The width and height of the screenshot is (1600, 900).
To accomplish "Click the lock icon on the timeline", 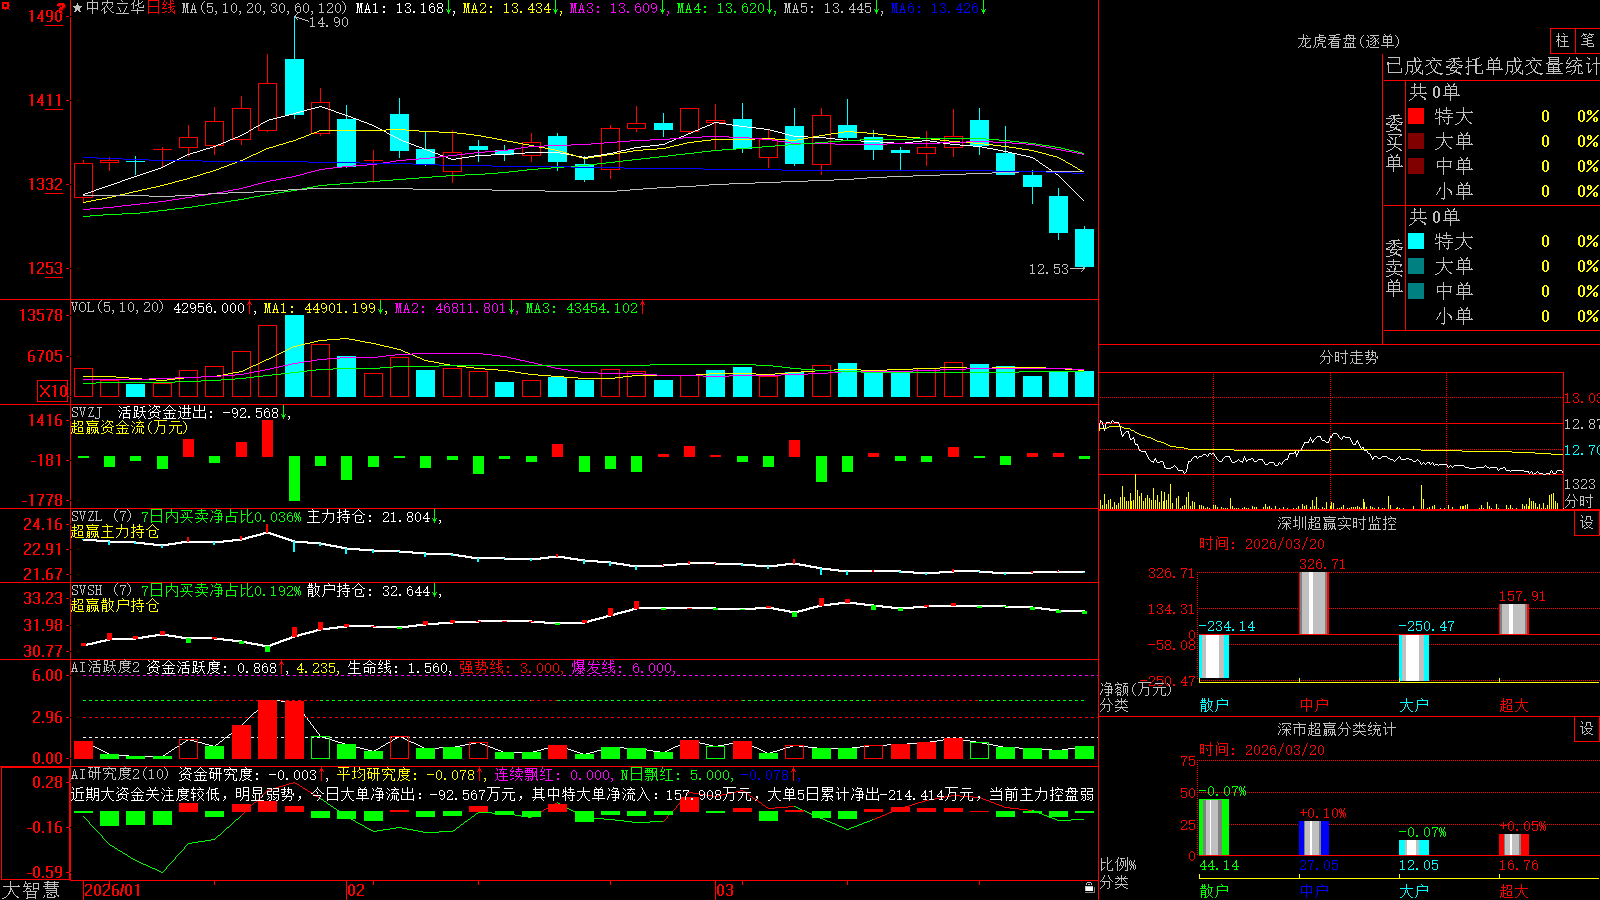I will tap(1089, 888).
